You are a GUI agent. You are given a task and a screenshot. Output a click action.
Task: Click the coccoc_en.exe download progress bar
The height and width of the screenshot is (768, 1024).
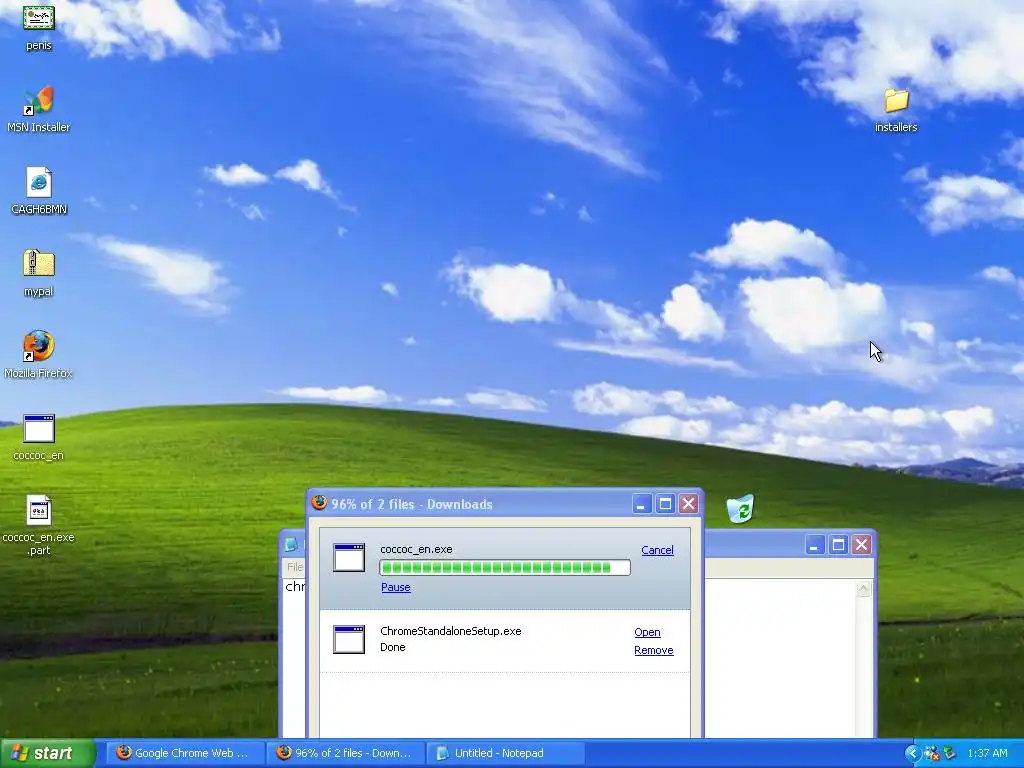(505, 568)
